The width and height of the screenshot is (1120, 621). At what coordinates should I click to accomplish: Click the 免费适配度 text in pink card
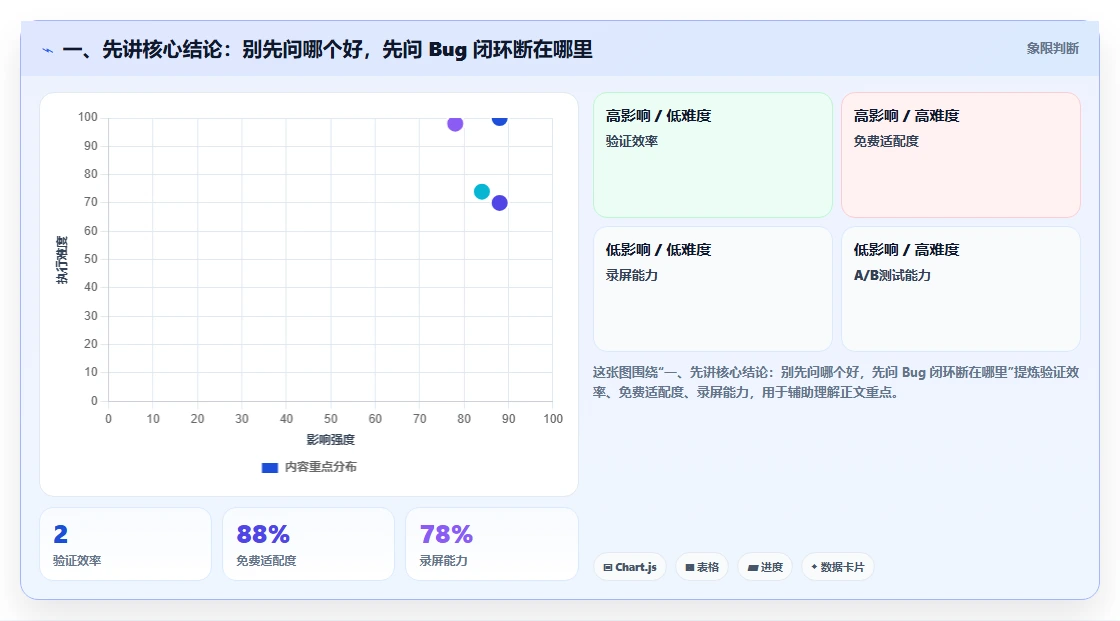pos(886,141)
